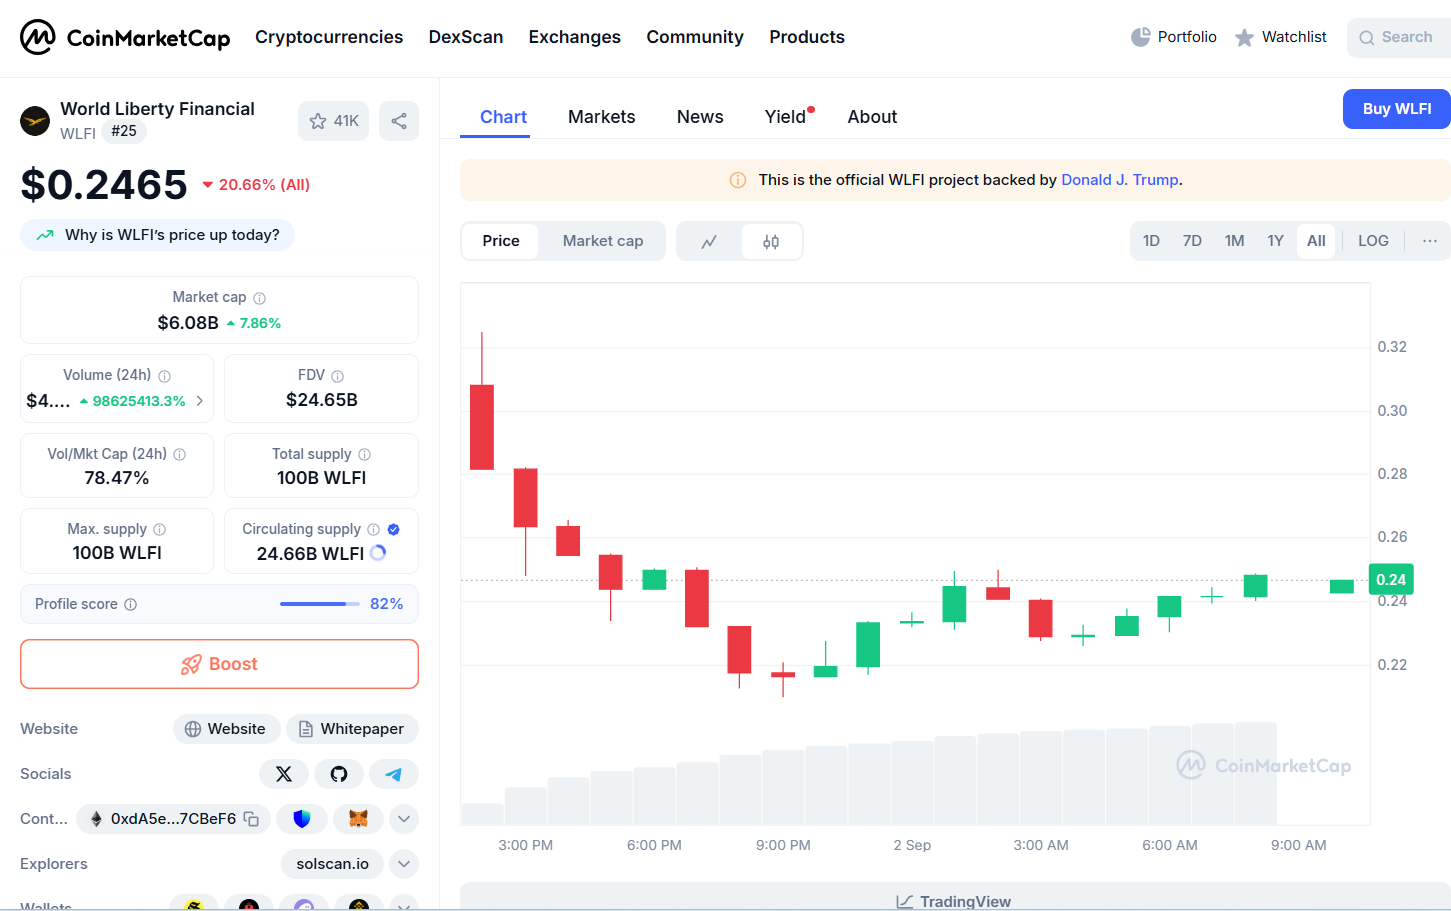Screen dimensions: 1451x911
Task: Follow the Donald J. Trump link
Action: (1119, 180)
